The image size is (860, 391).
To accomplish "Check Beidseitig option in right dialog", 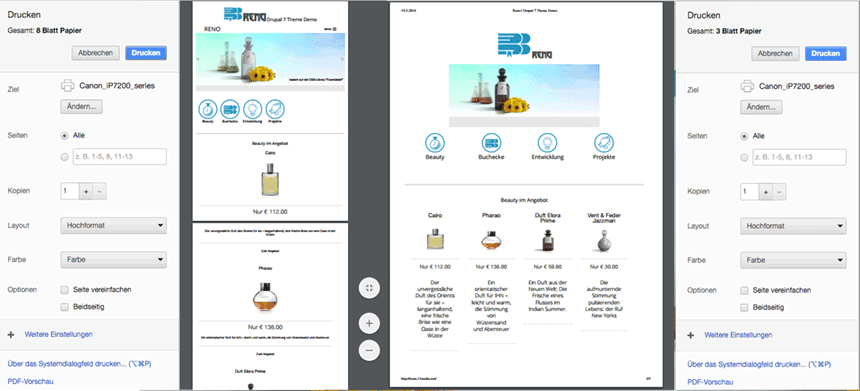I will [x=744, y=307].
